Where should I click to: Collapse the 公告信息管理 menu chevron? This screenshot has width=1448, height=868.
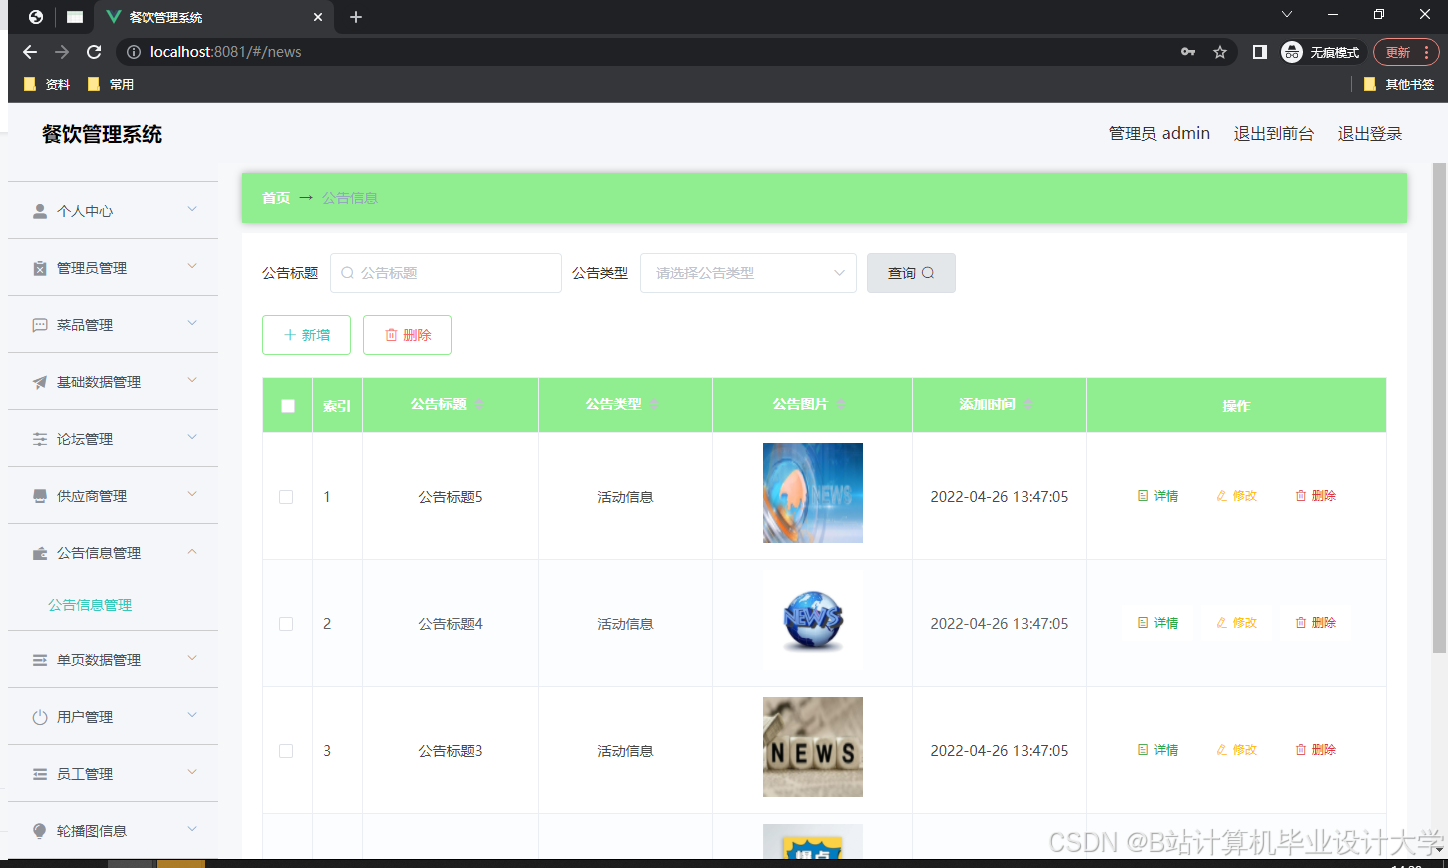pos(192,551)
